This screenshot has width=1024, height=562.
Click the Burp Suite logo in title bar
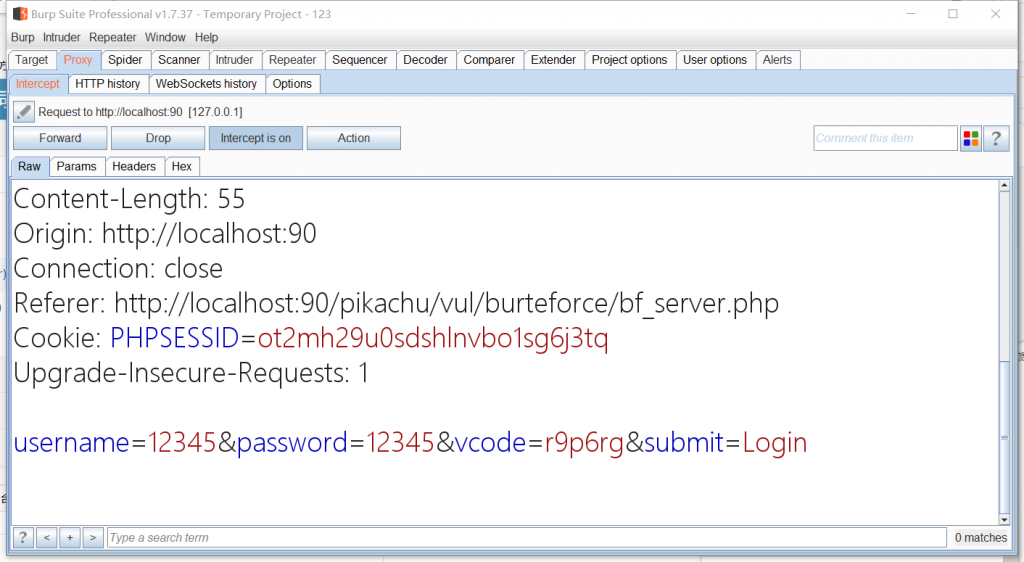(20, 14)
